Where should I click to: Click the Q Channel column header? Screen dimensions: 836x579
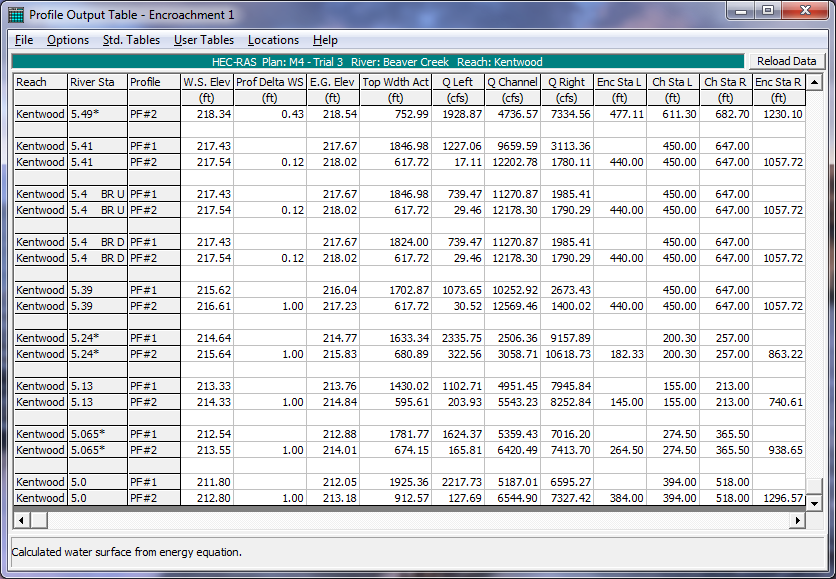point(514,82)
